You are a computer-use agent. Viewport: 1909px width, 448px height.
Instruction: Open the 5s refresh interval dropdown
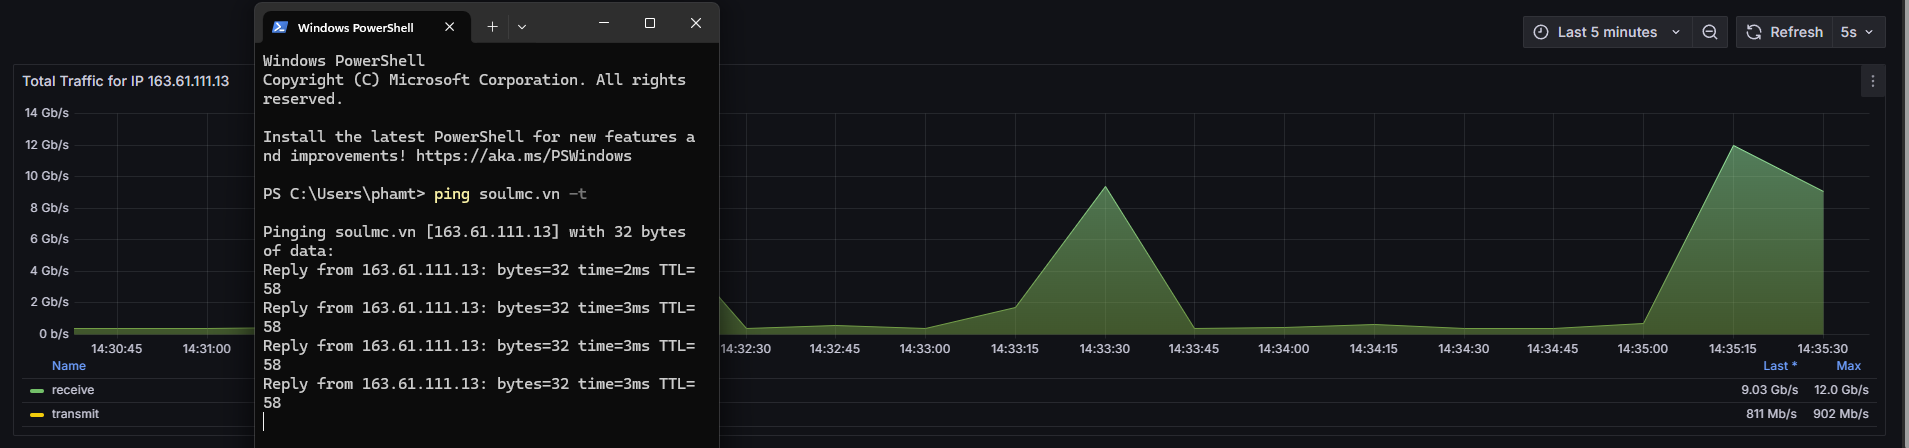pyautogui.click(x=1857, y=32)
